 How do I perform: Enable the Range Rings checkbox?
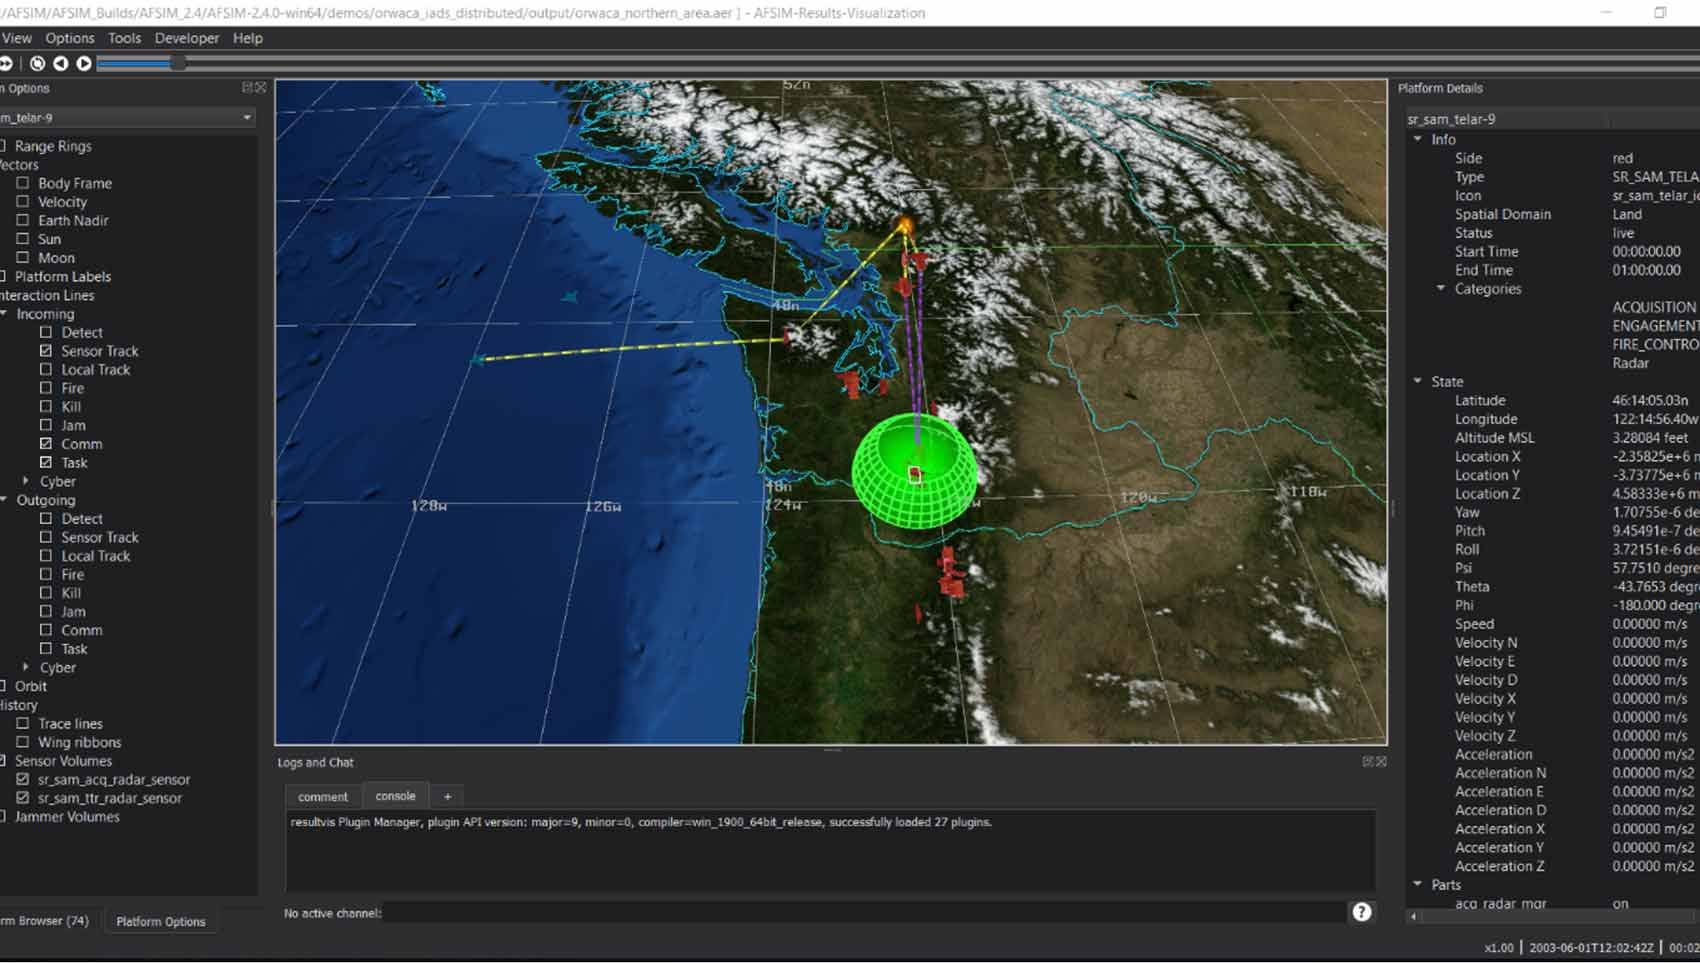3,146
